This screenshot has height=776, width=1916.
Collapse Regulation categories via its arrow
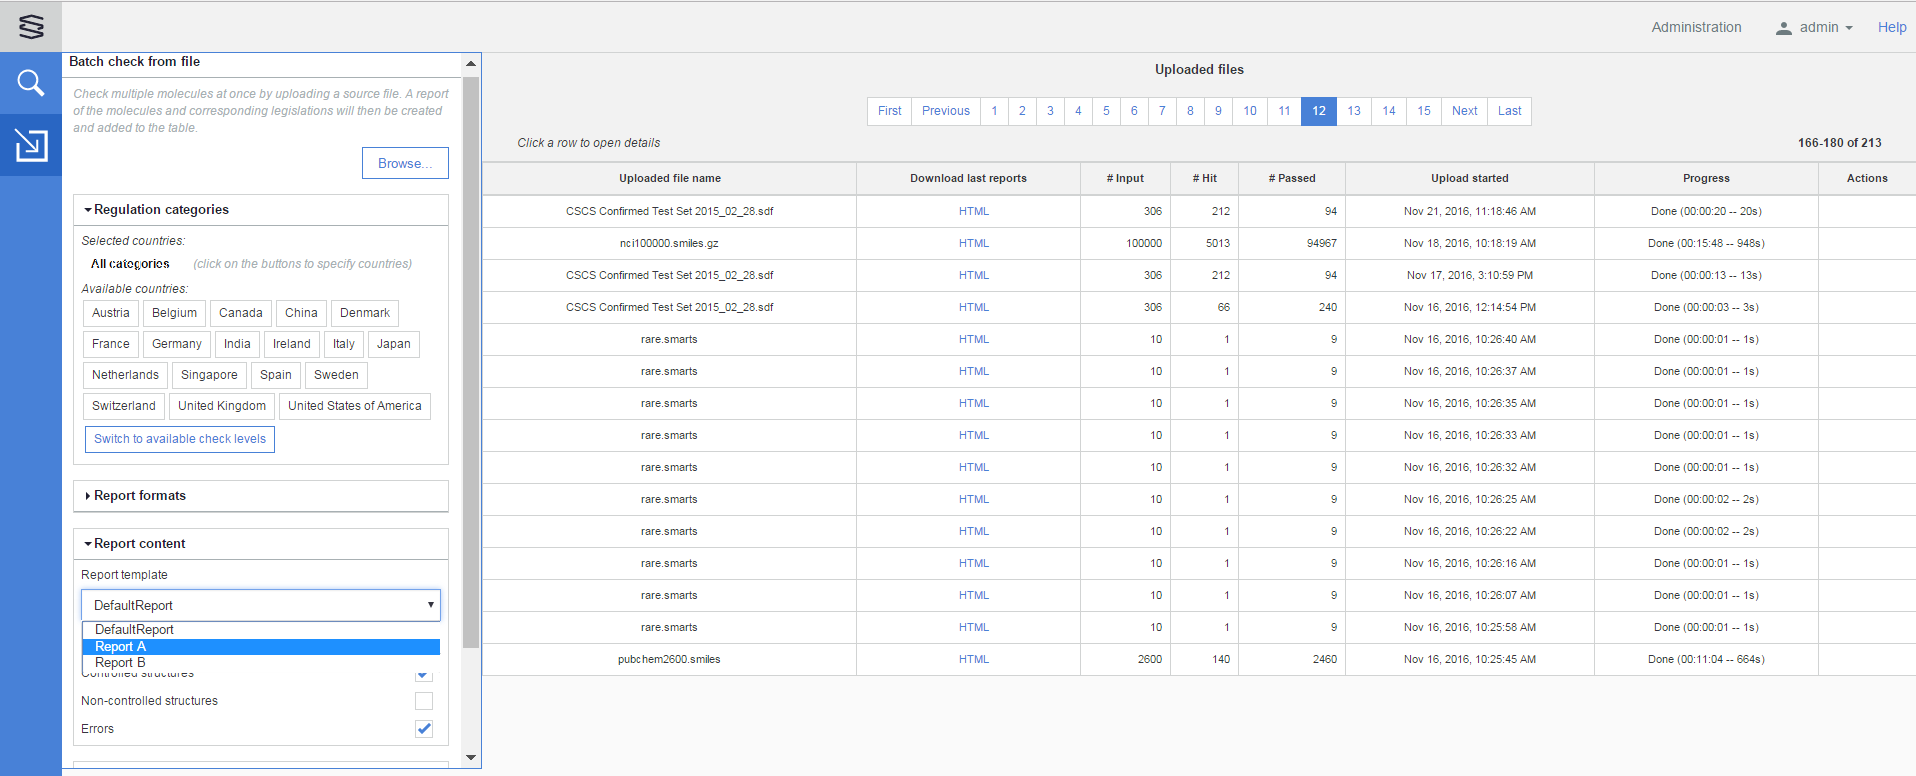click(x=88, y=210)
